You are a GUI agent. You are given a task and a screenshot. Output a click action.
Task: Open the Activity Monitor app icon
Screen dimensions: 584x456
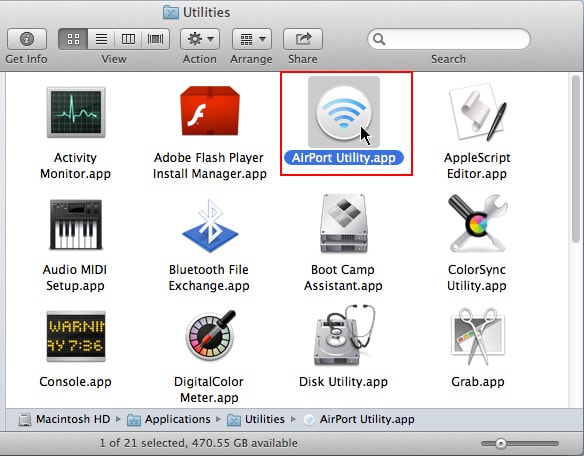[x=76, y=113]
